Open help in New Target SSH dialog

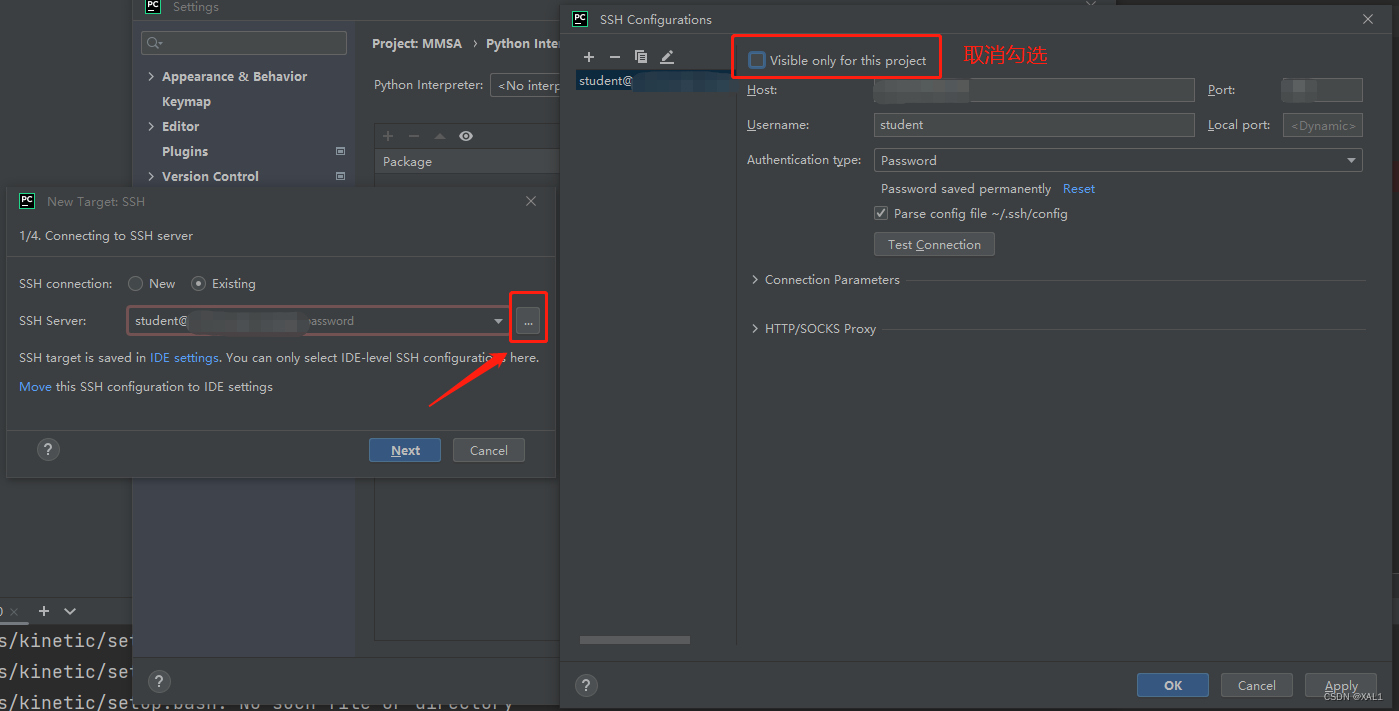(x=48, y=450)
